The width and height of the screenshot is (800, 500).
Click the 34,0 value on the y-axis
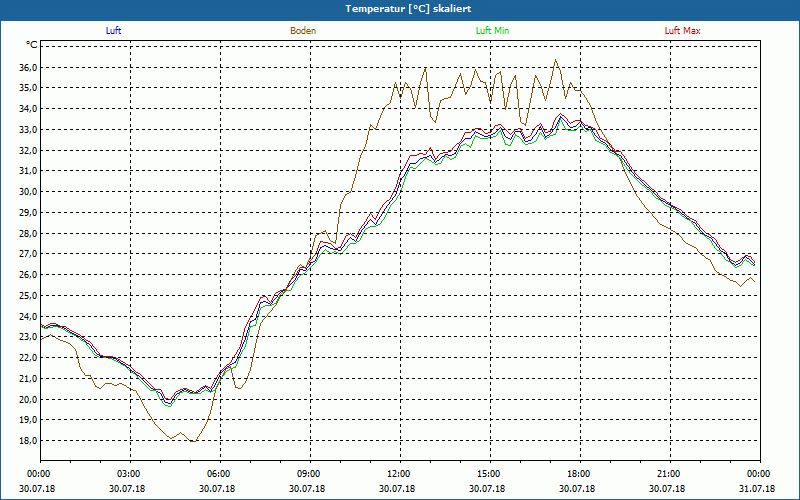[x=29, y=109]
